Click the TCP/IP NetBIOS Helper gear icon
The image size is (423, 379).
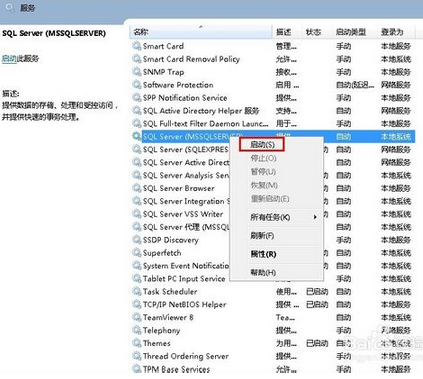click(x=137, y=304)
